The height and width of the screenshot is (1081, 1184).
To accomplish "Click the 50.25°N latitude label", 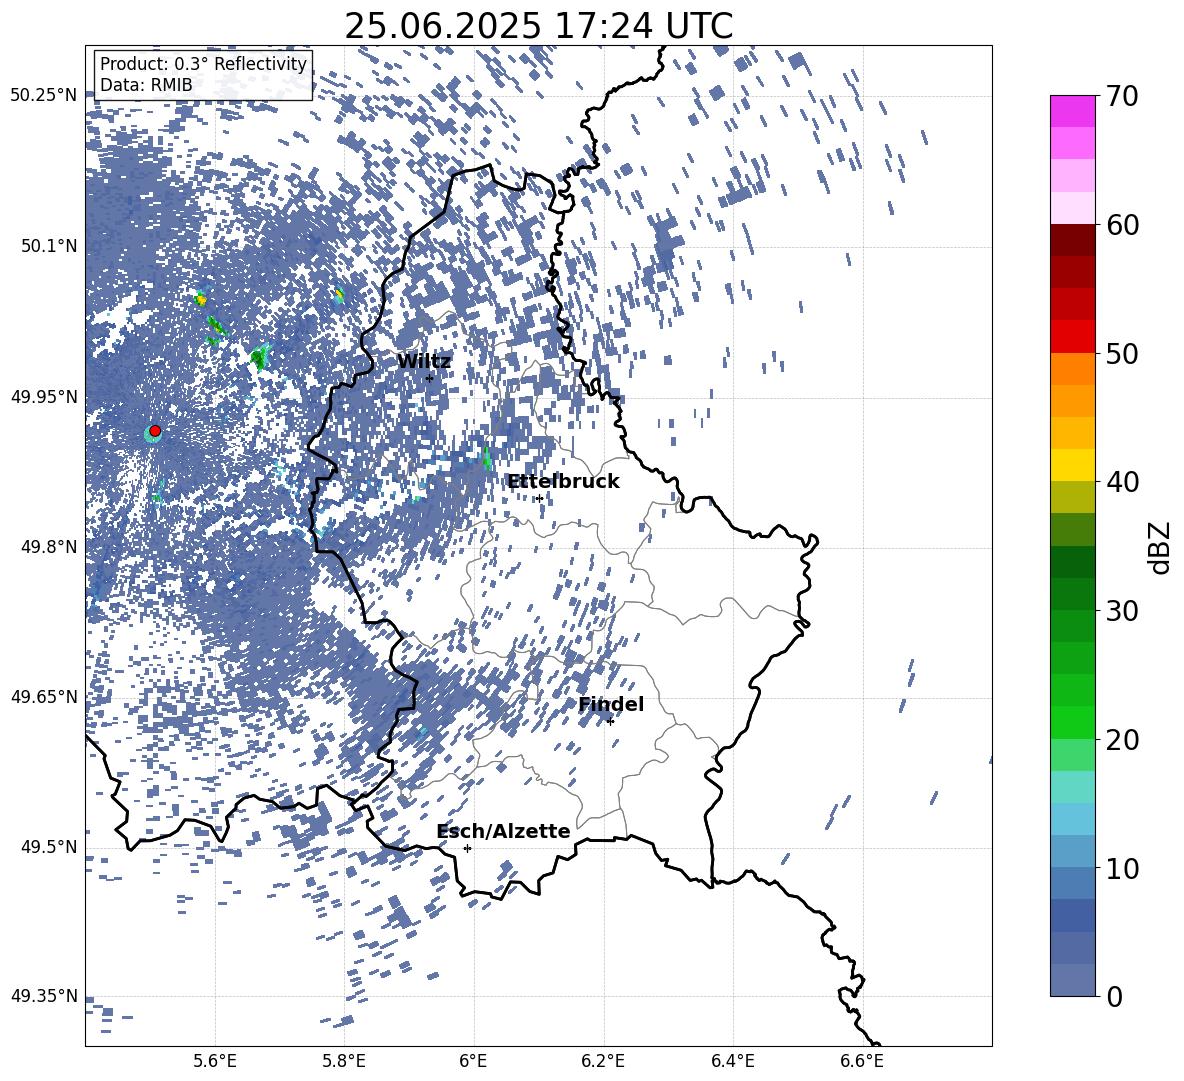I will coord(44,96).
